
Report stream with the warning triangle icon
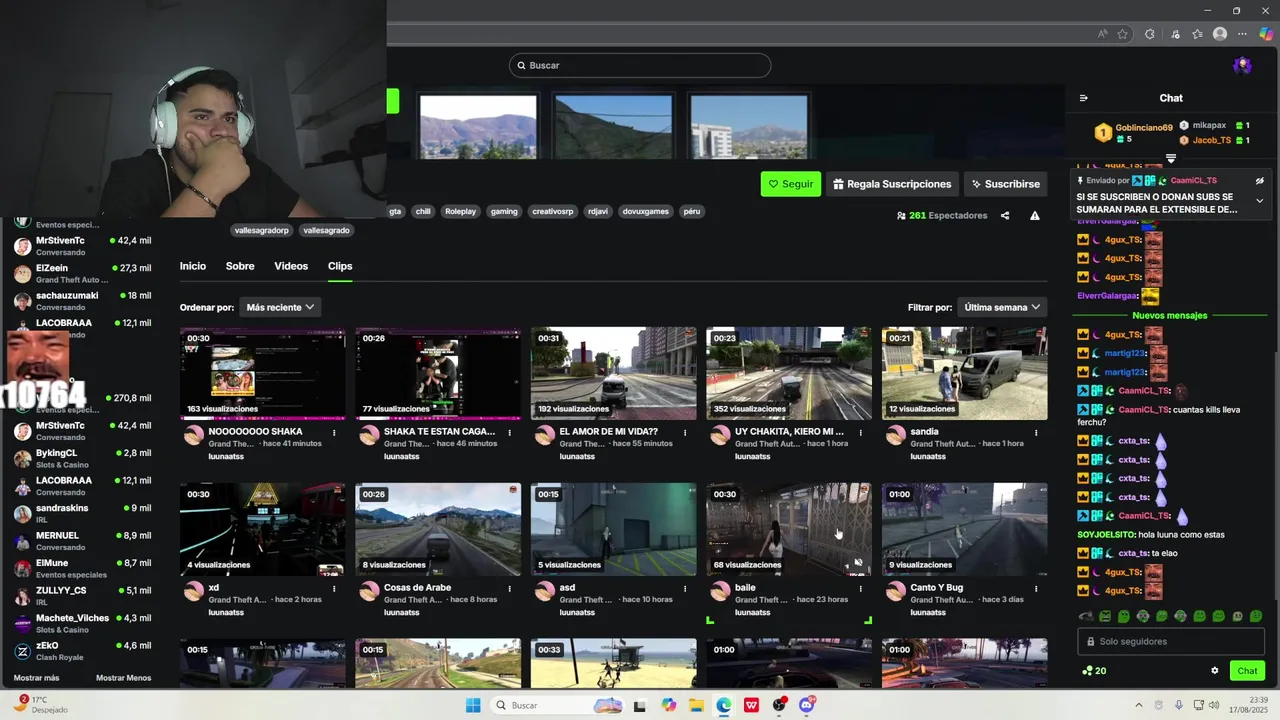(x=1035, y=216)
